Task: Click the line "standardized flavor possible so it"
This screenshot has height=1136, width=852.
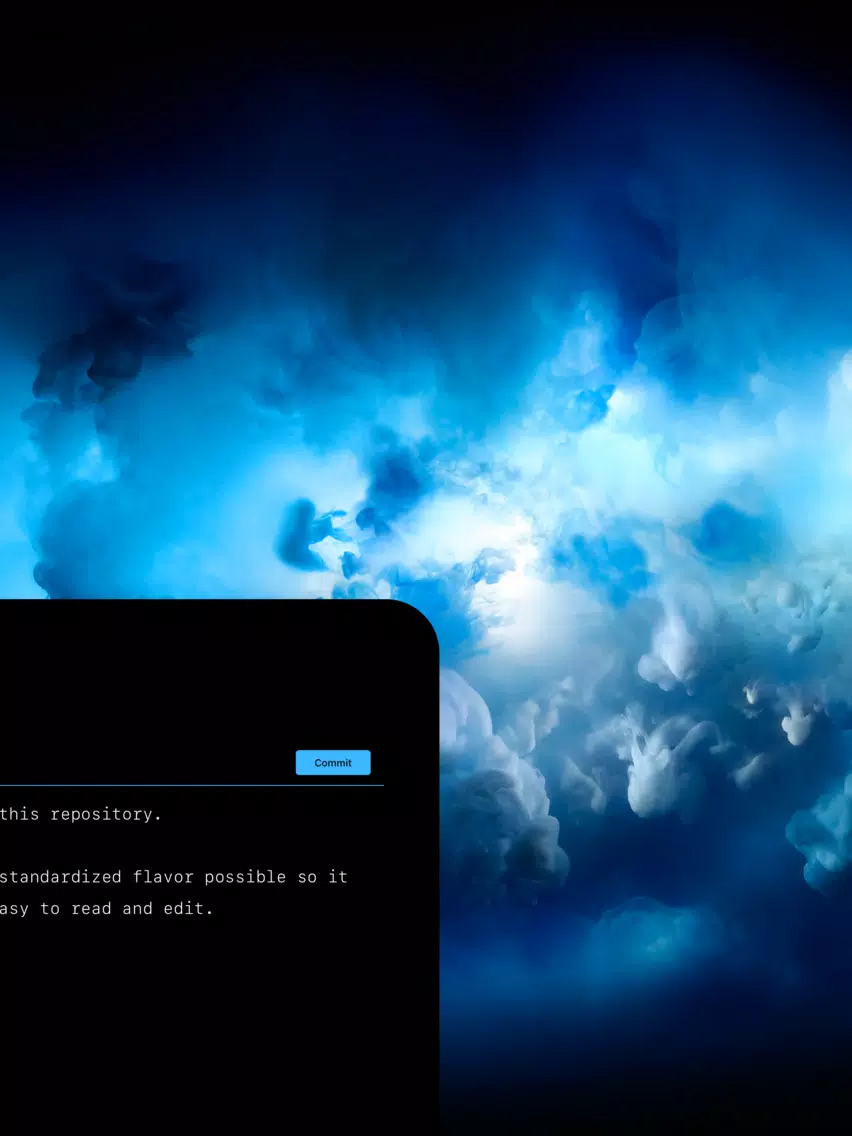Action: click(x=173, y=877)
